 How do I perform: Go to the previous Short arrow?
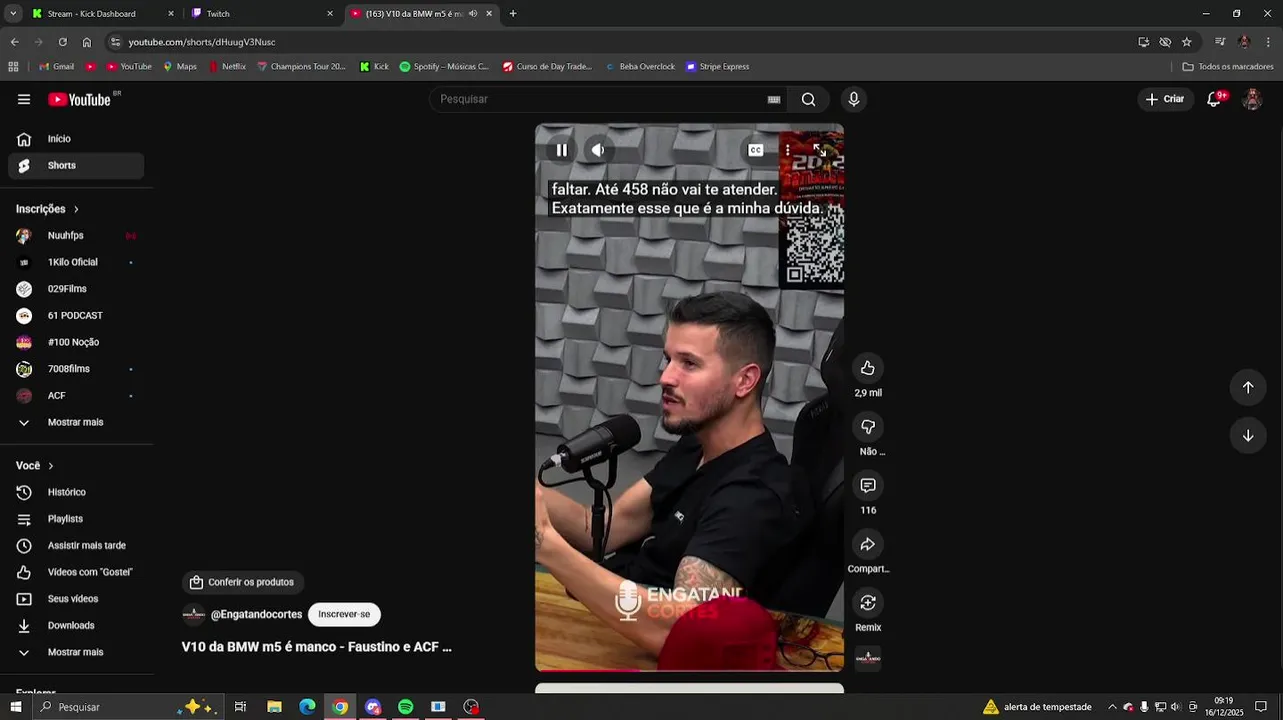click(1248, 387)
